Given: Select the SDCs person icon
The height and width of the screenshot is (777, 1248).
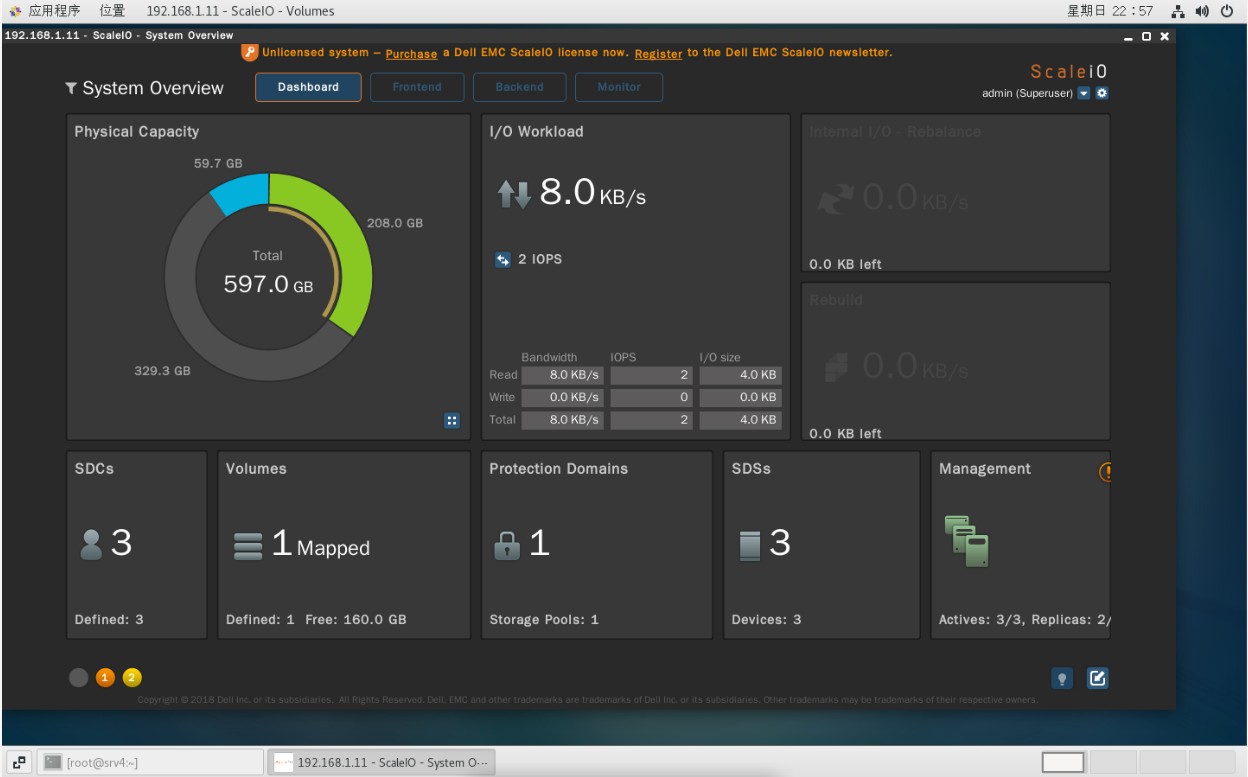Looking at the screenshot, I should click(91, 544).
